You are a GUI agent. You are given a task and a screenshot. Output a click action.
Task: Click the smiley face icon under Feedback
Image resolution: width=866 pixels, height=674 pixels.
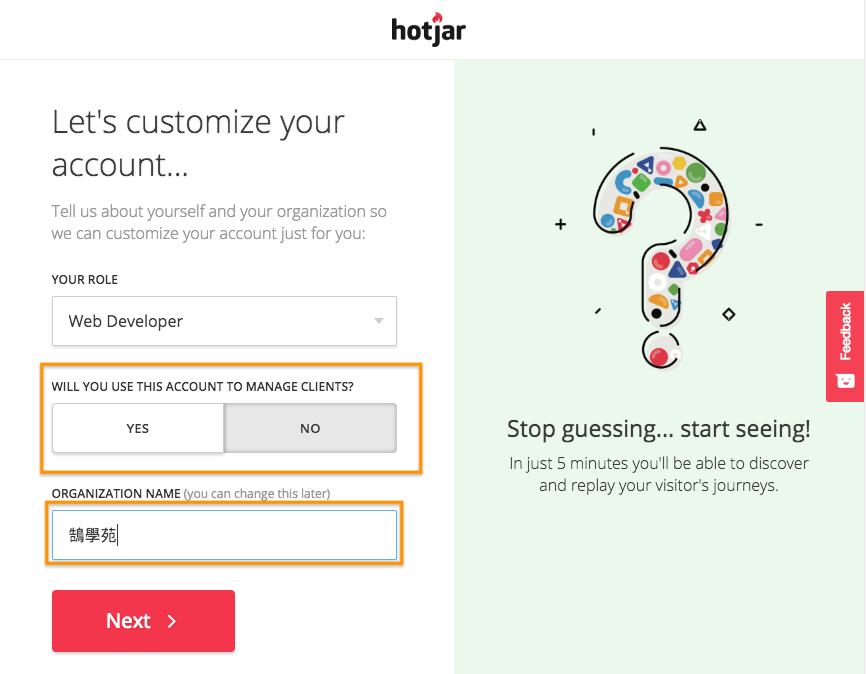point(845,381)
